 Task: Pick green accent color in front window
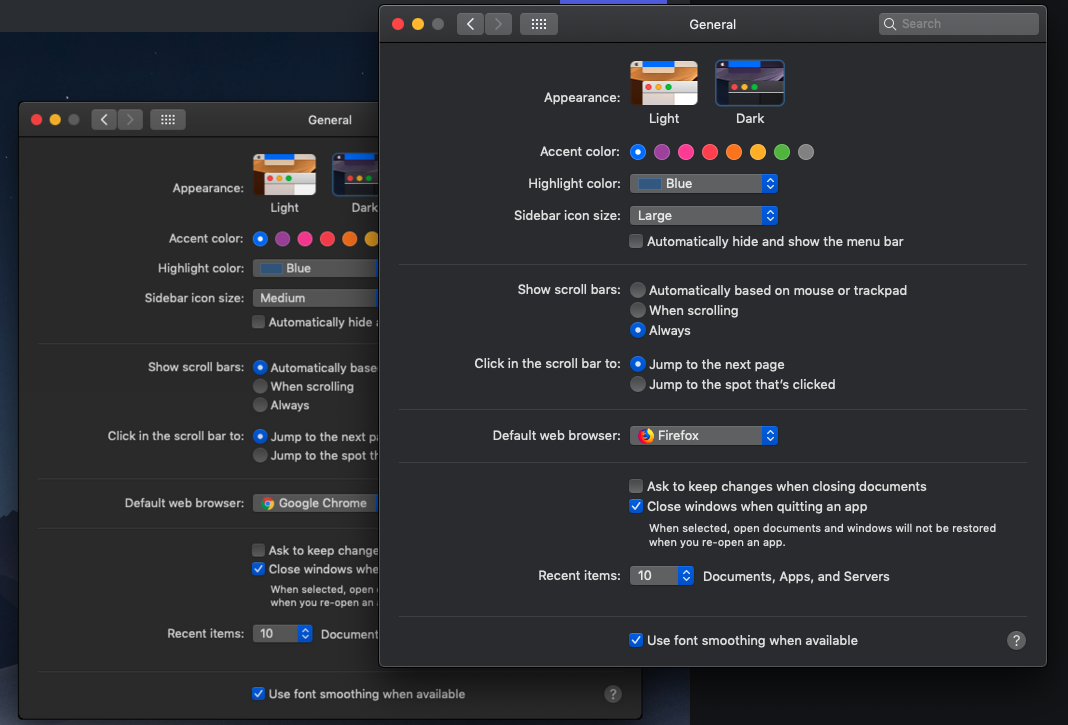point(782,152)
